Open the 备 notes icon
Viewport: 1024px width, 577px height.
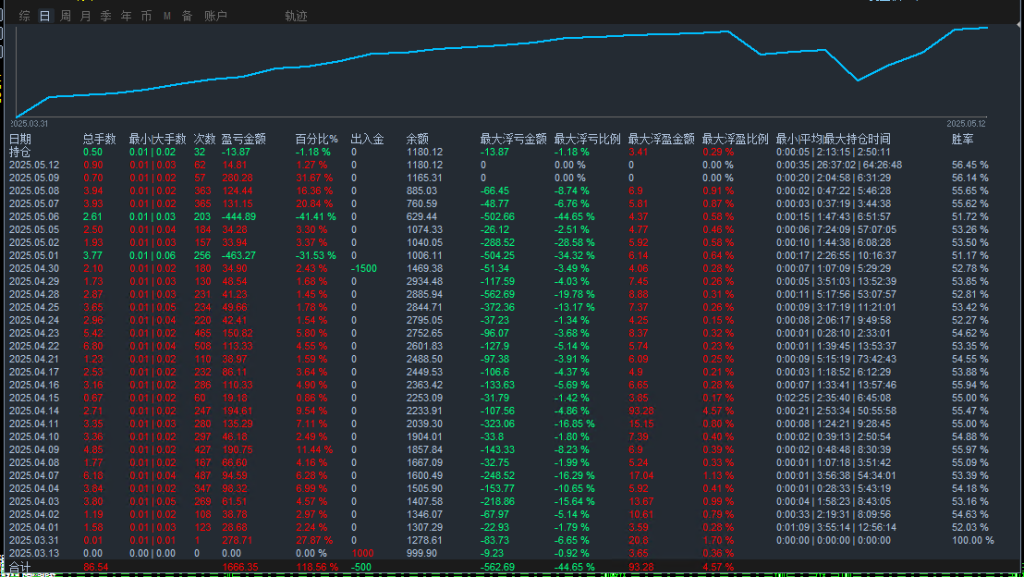tap(188, 14)
